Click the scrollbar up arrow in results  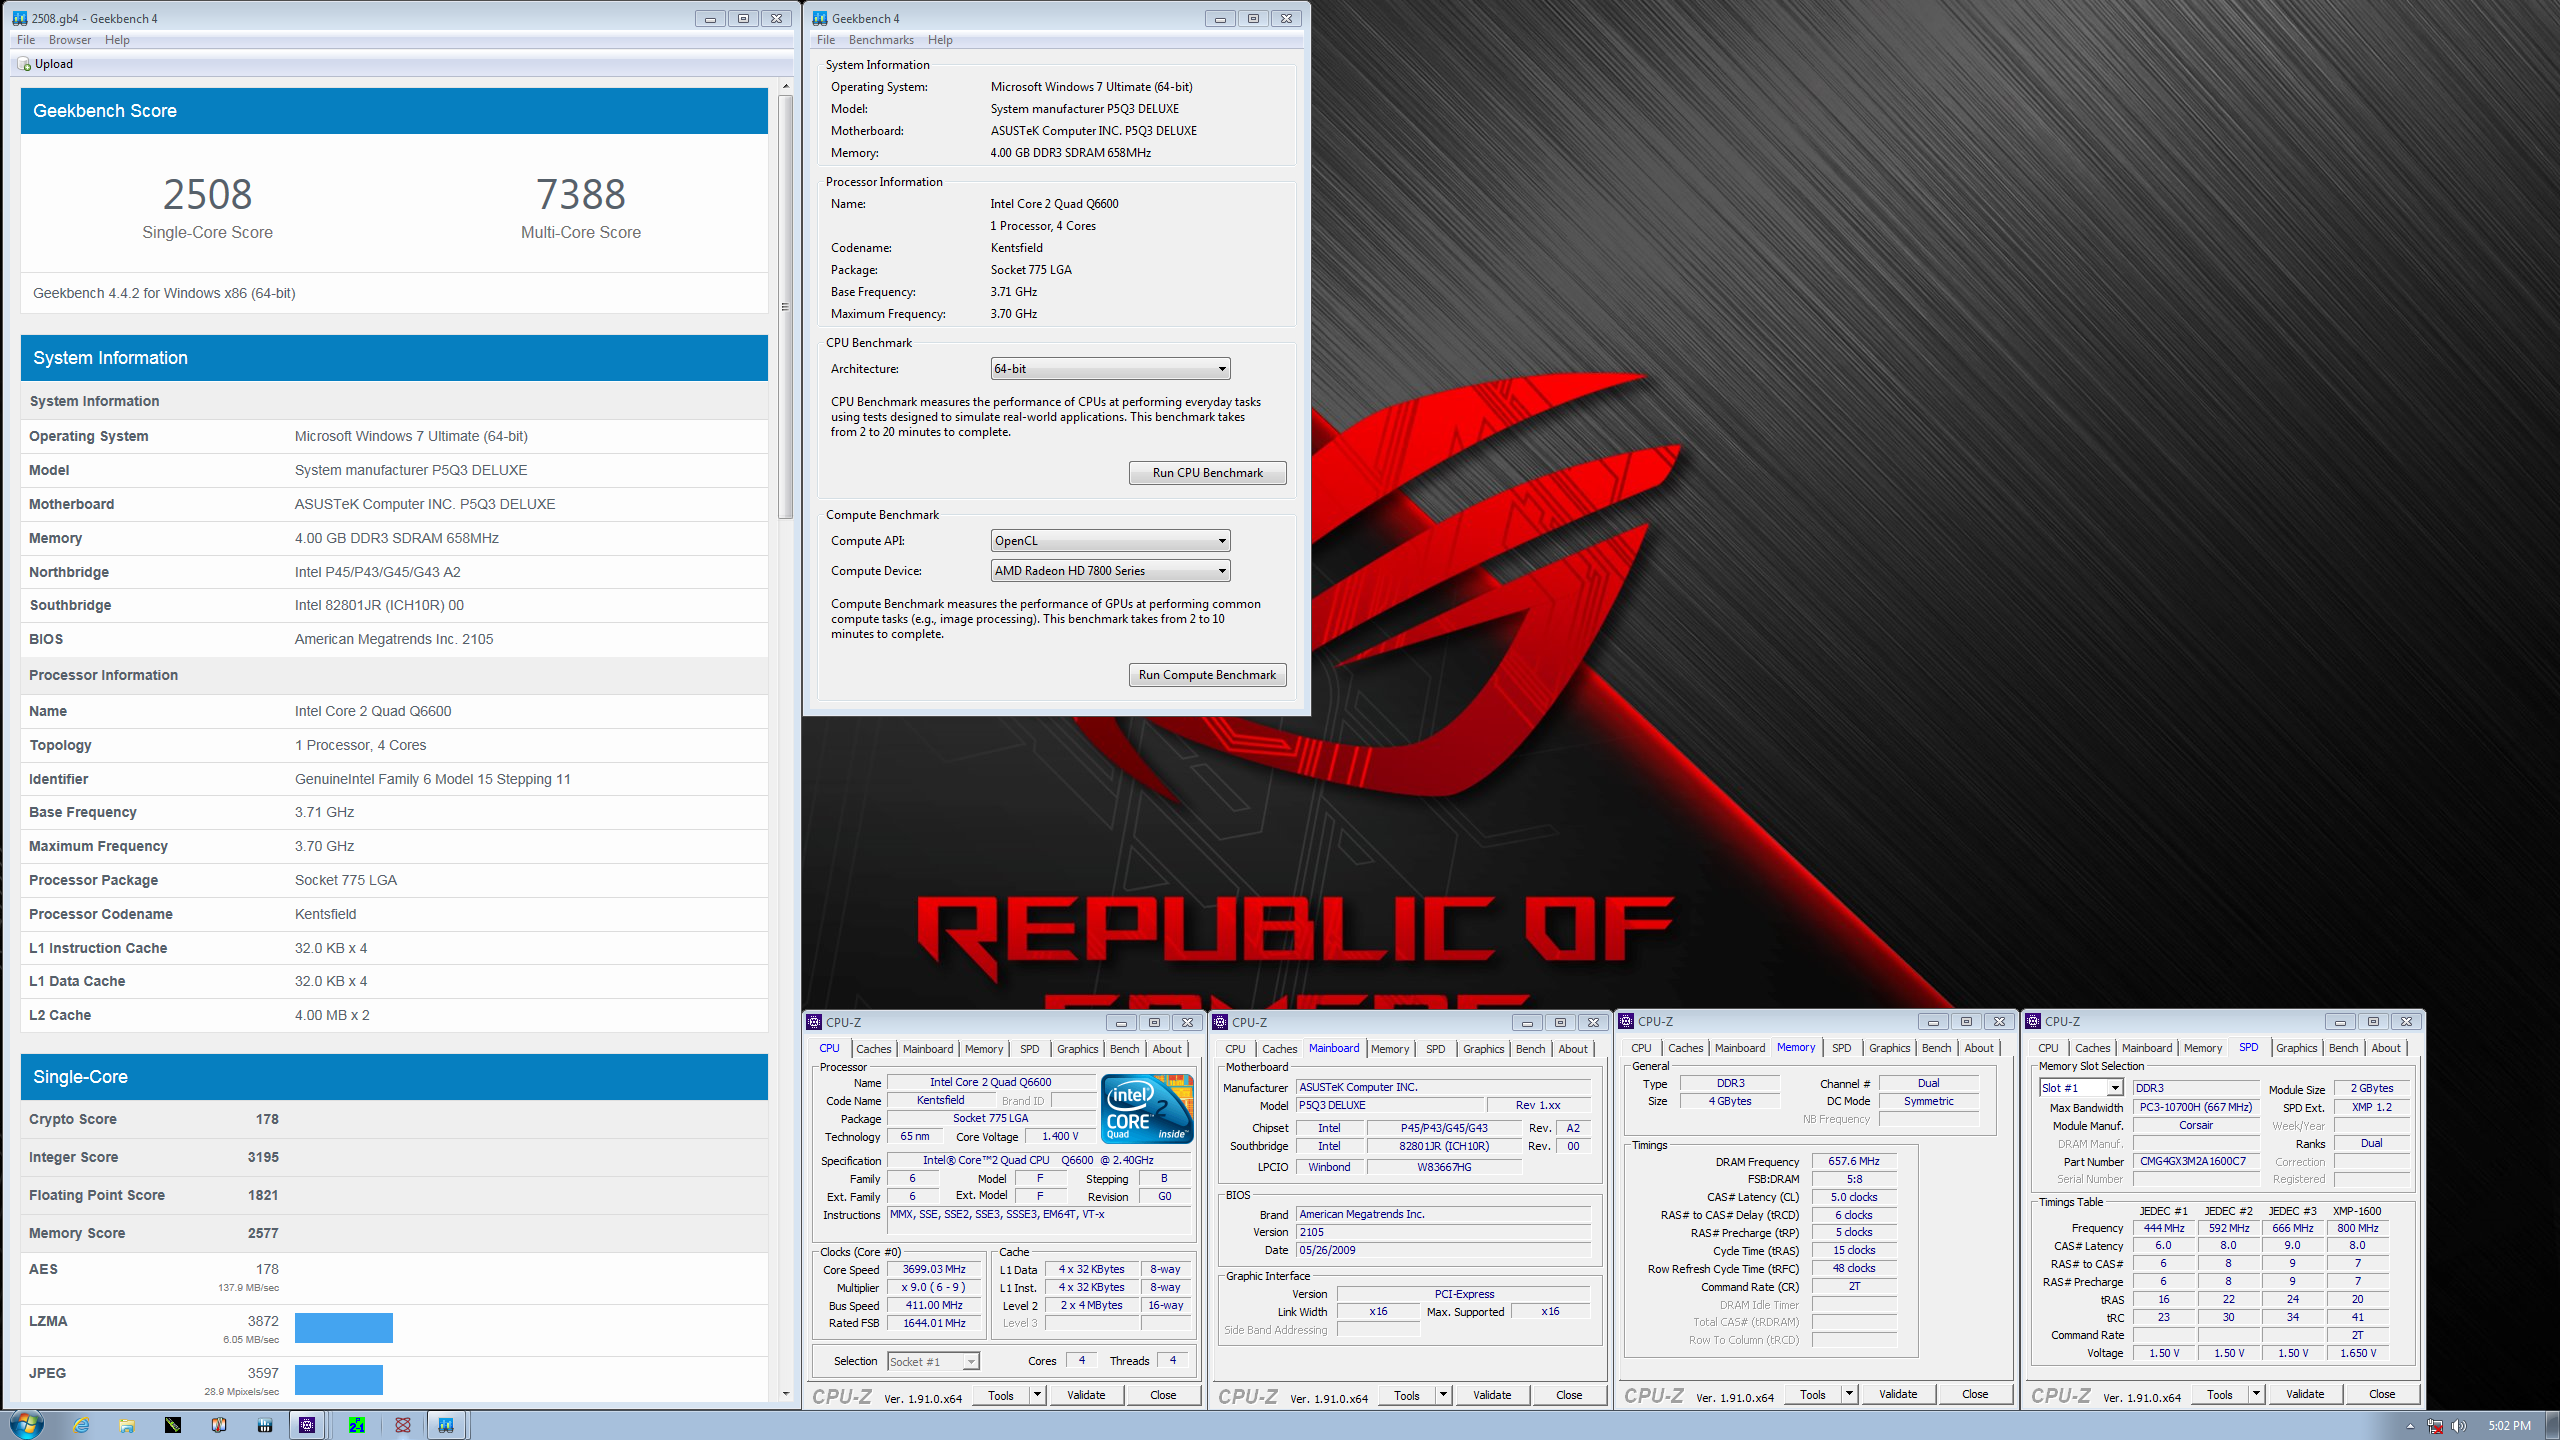click(x=785, y=86)
